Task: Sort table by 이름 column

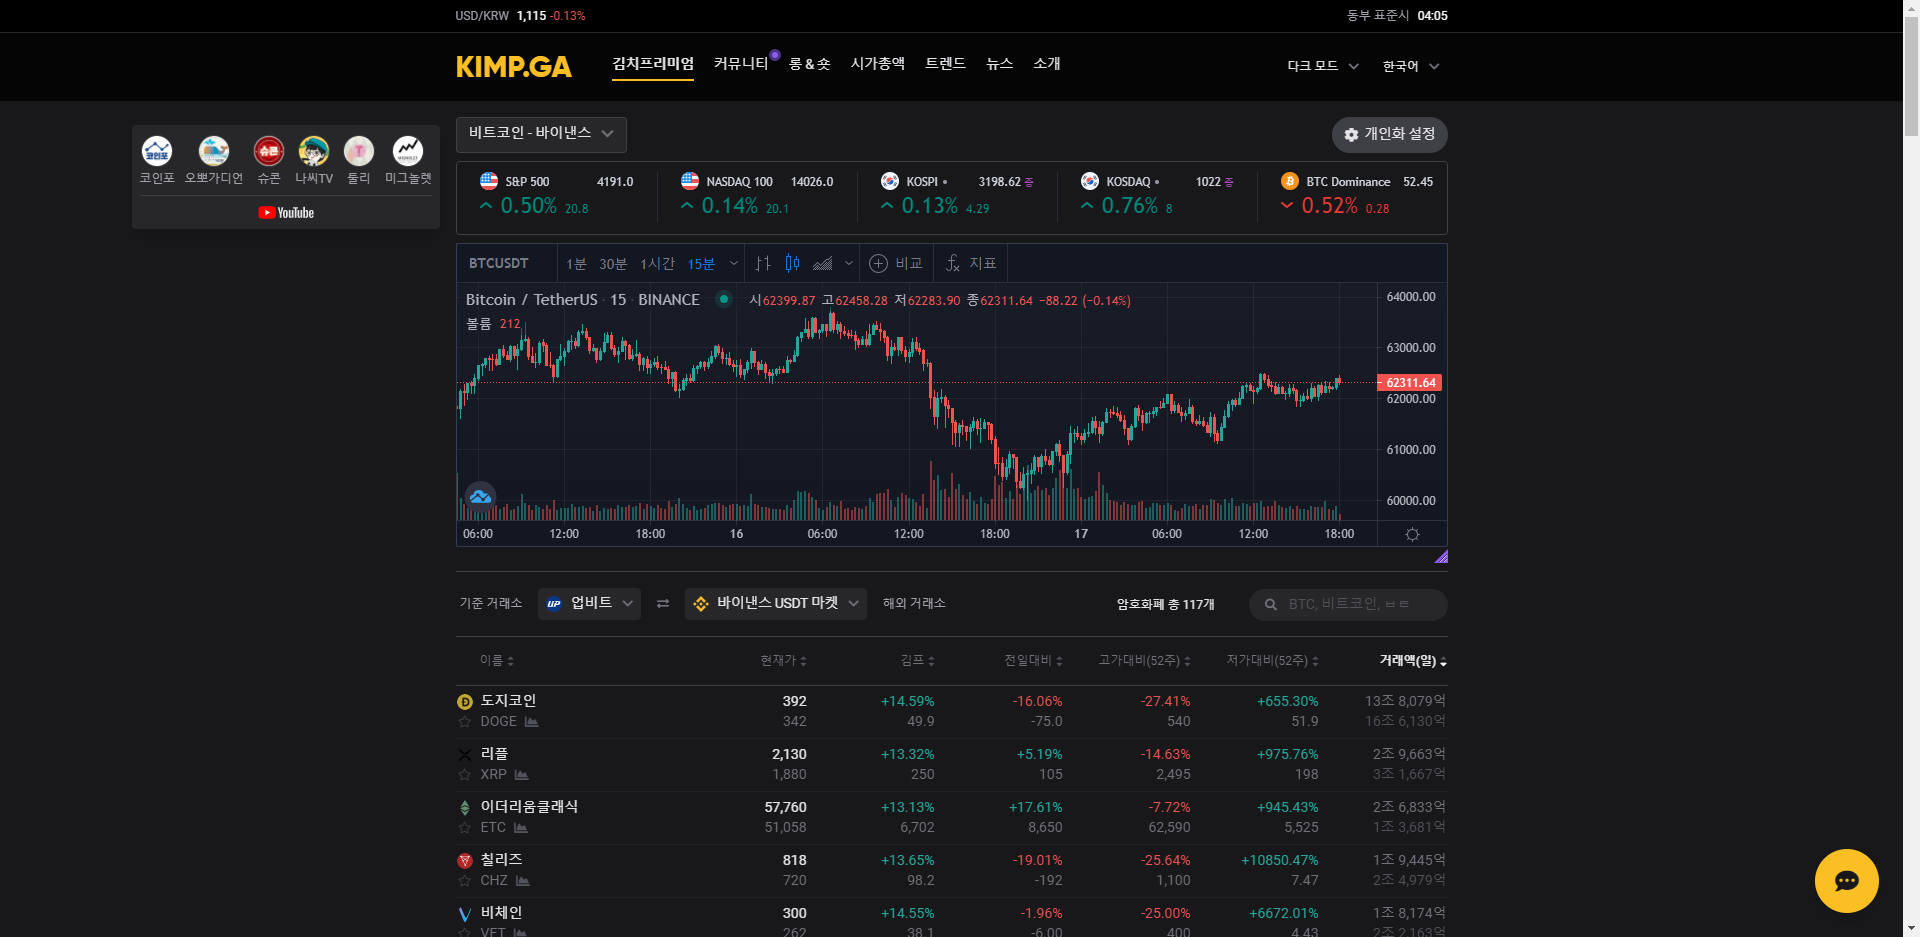Action: (496, 660)
